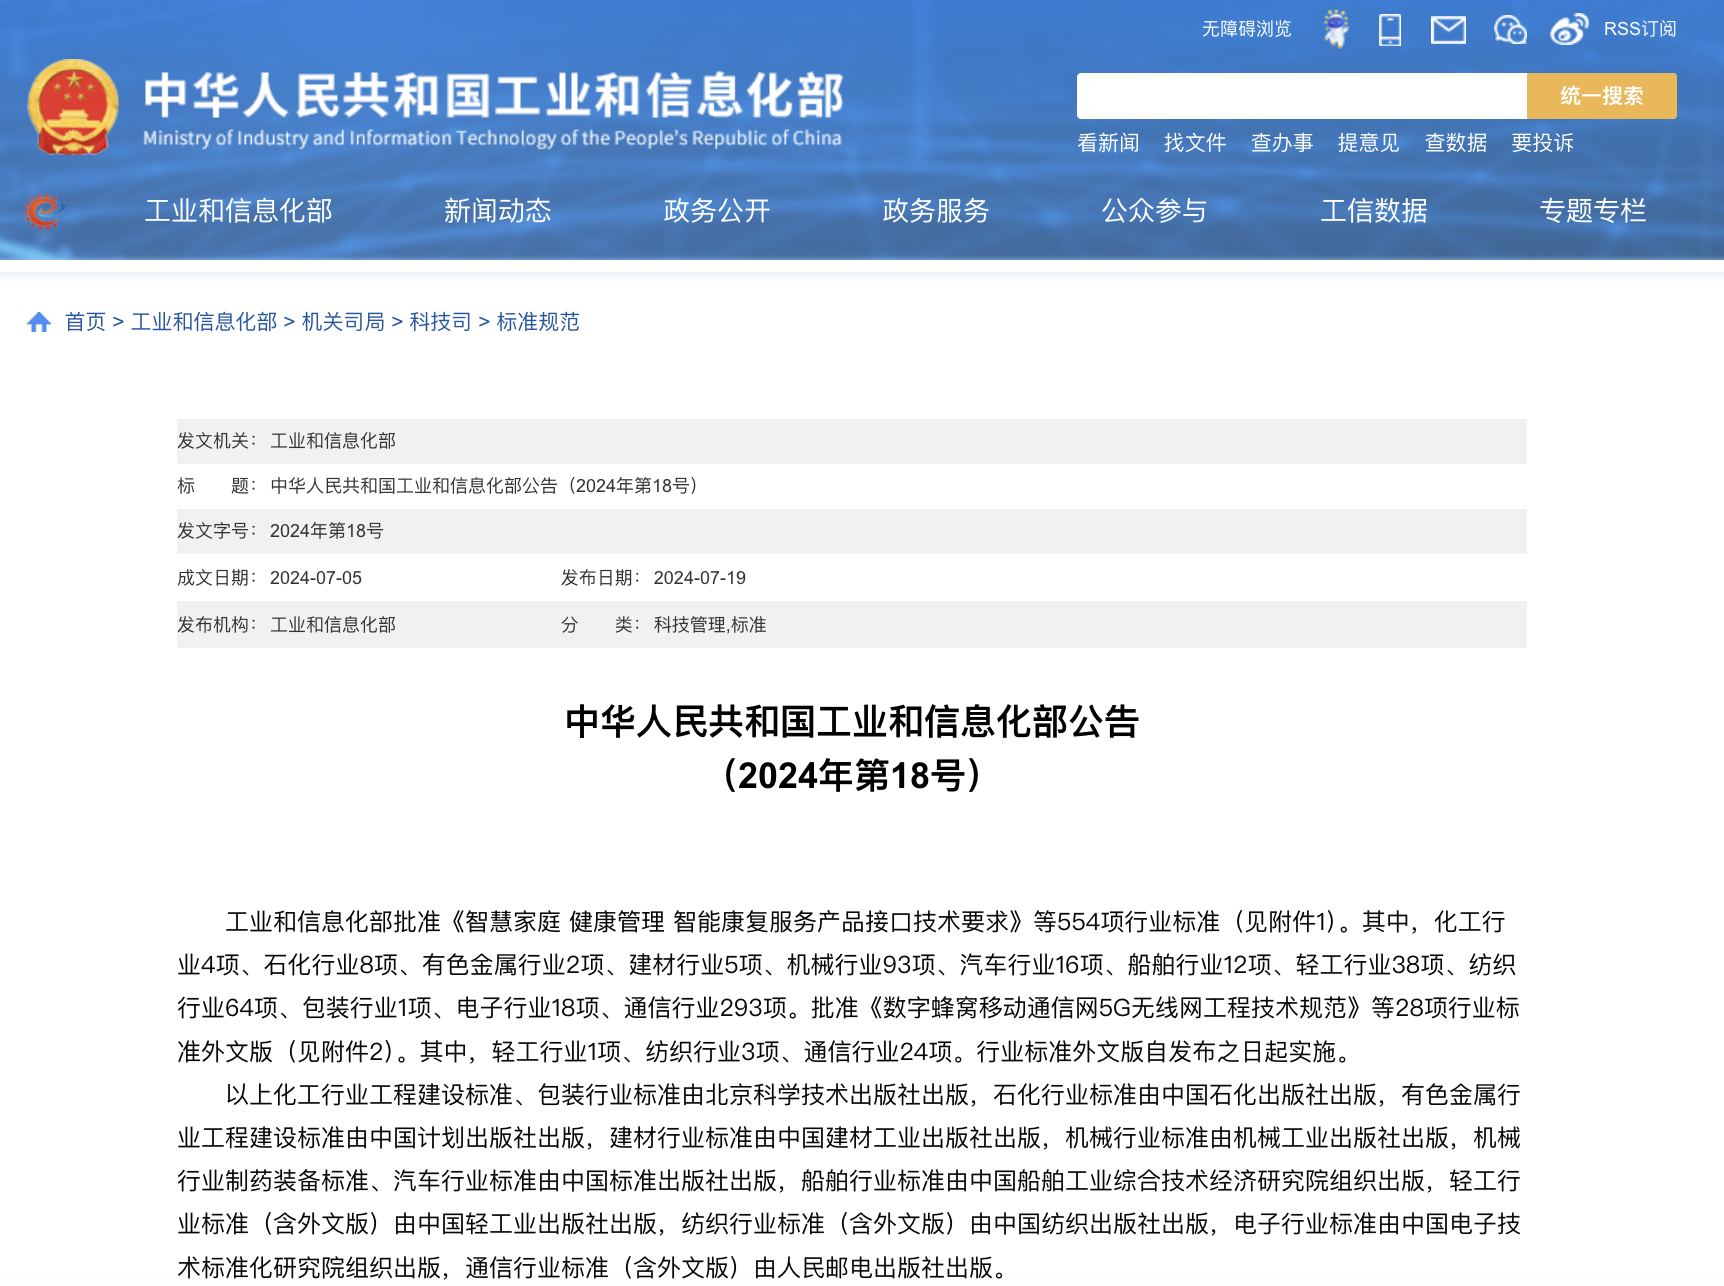Click the 无障碍浏览 accessibility link
The height and width of the screenshot is (1286, 1724).
coord(1246,29)
